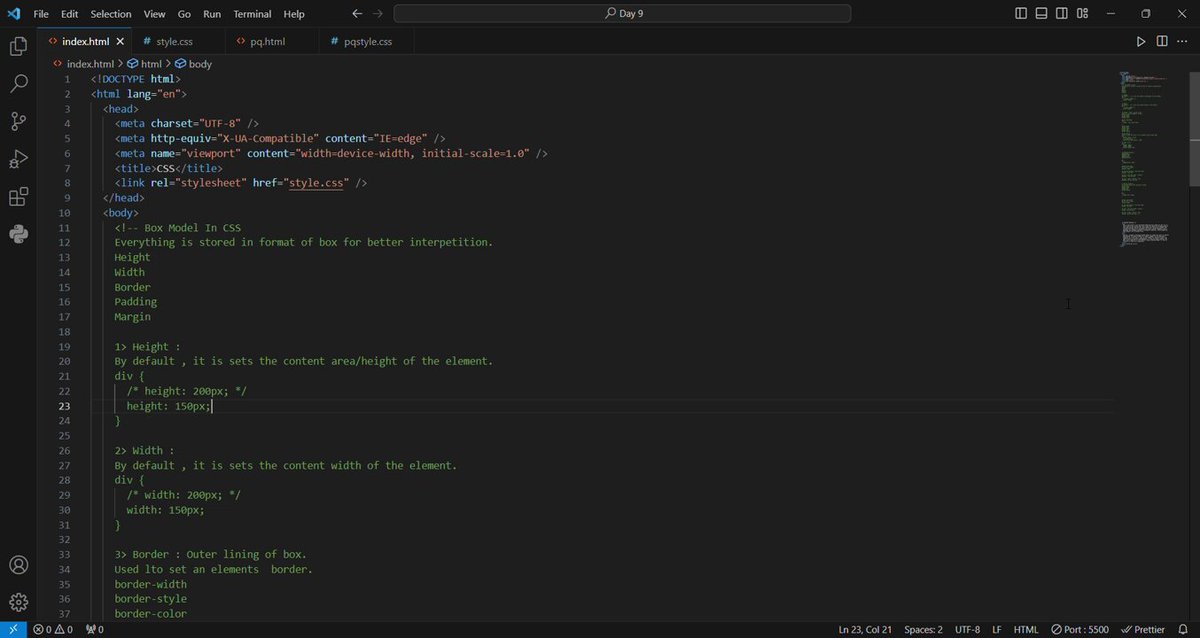Click the "Padding" comment line
This screenshot has width=1200, height=638.
(x=135, y=302)
